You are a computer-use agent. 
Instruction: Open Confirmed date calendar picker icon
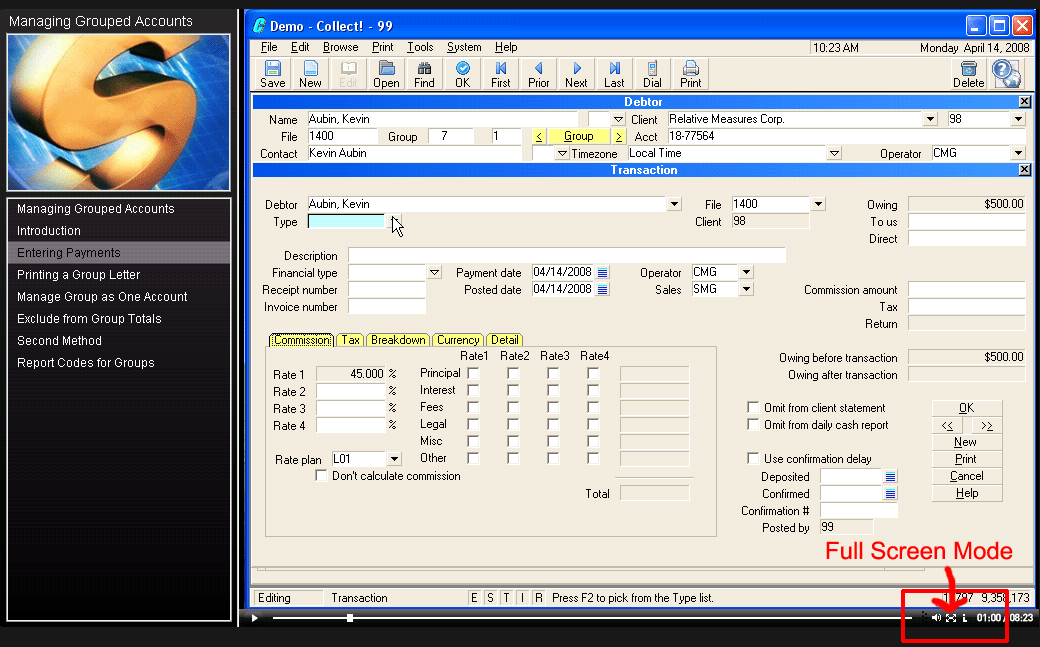click(x=890, y=494)
